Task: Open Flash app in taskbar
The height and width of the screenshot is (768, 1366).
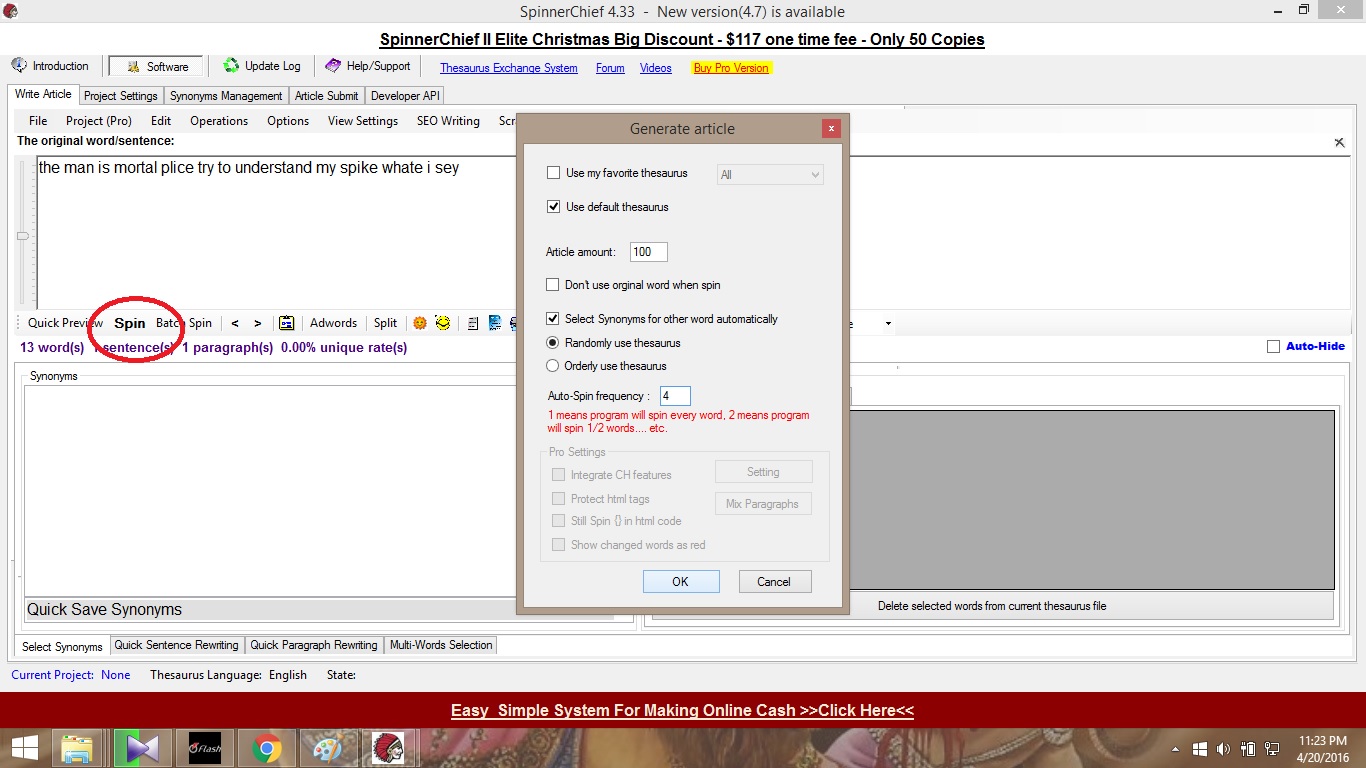Action: (x=205, y=748)
